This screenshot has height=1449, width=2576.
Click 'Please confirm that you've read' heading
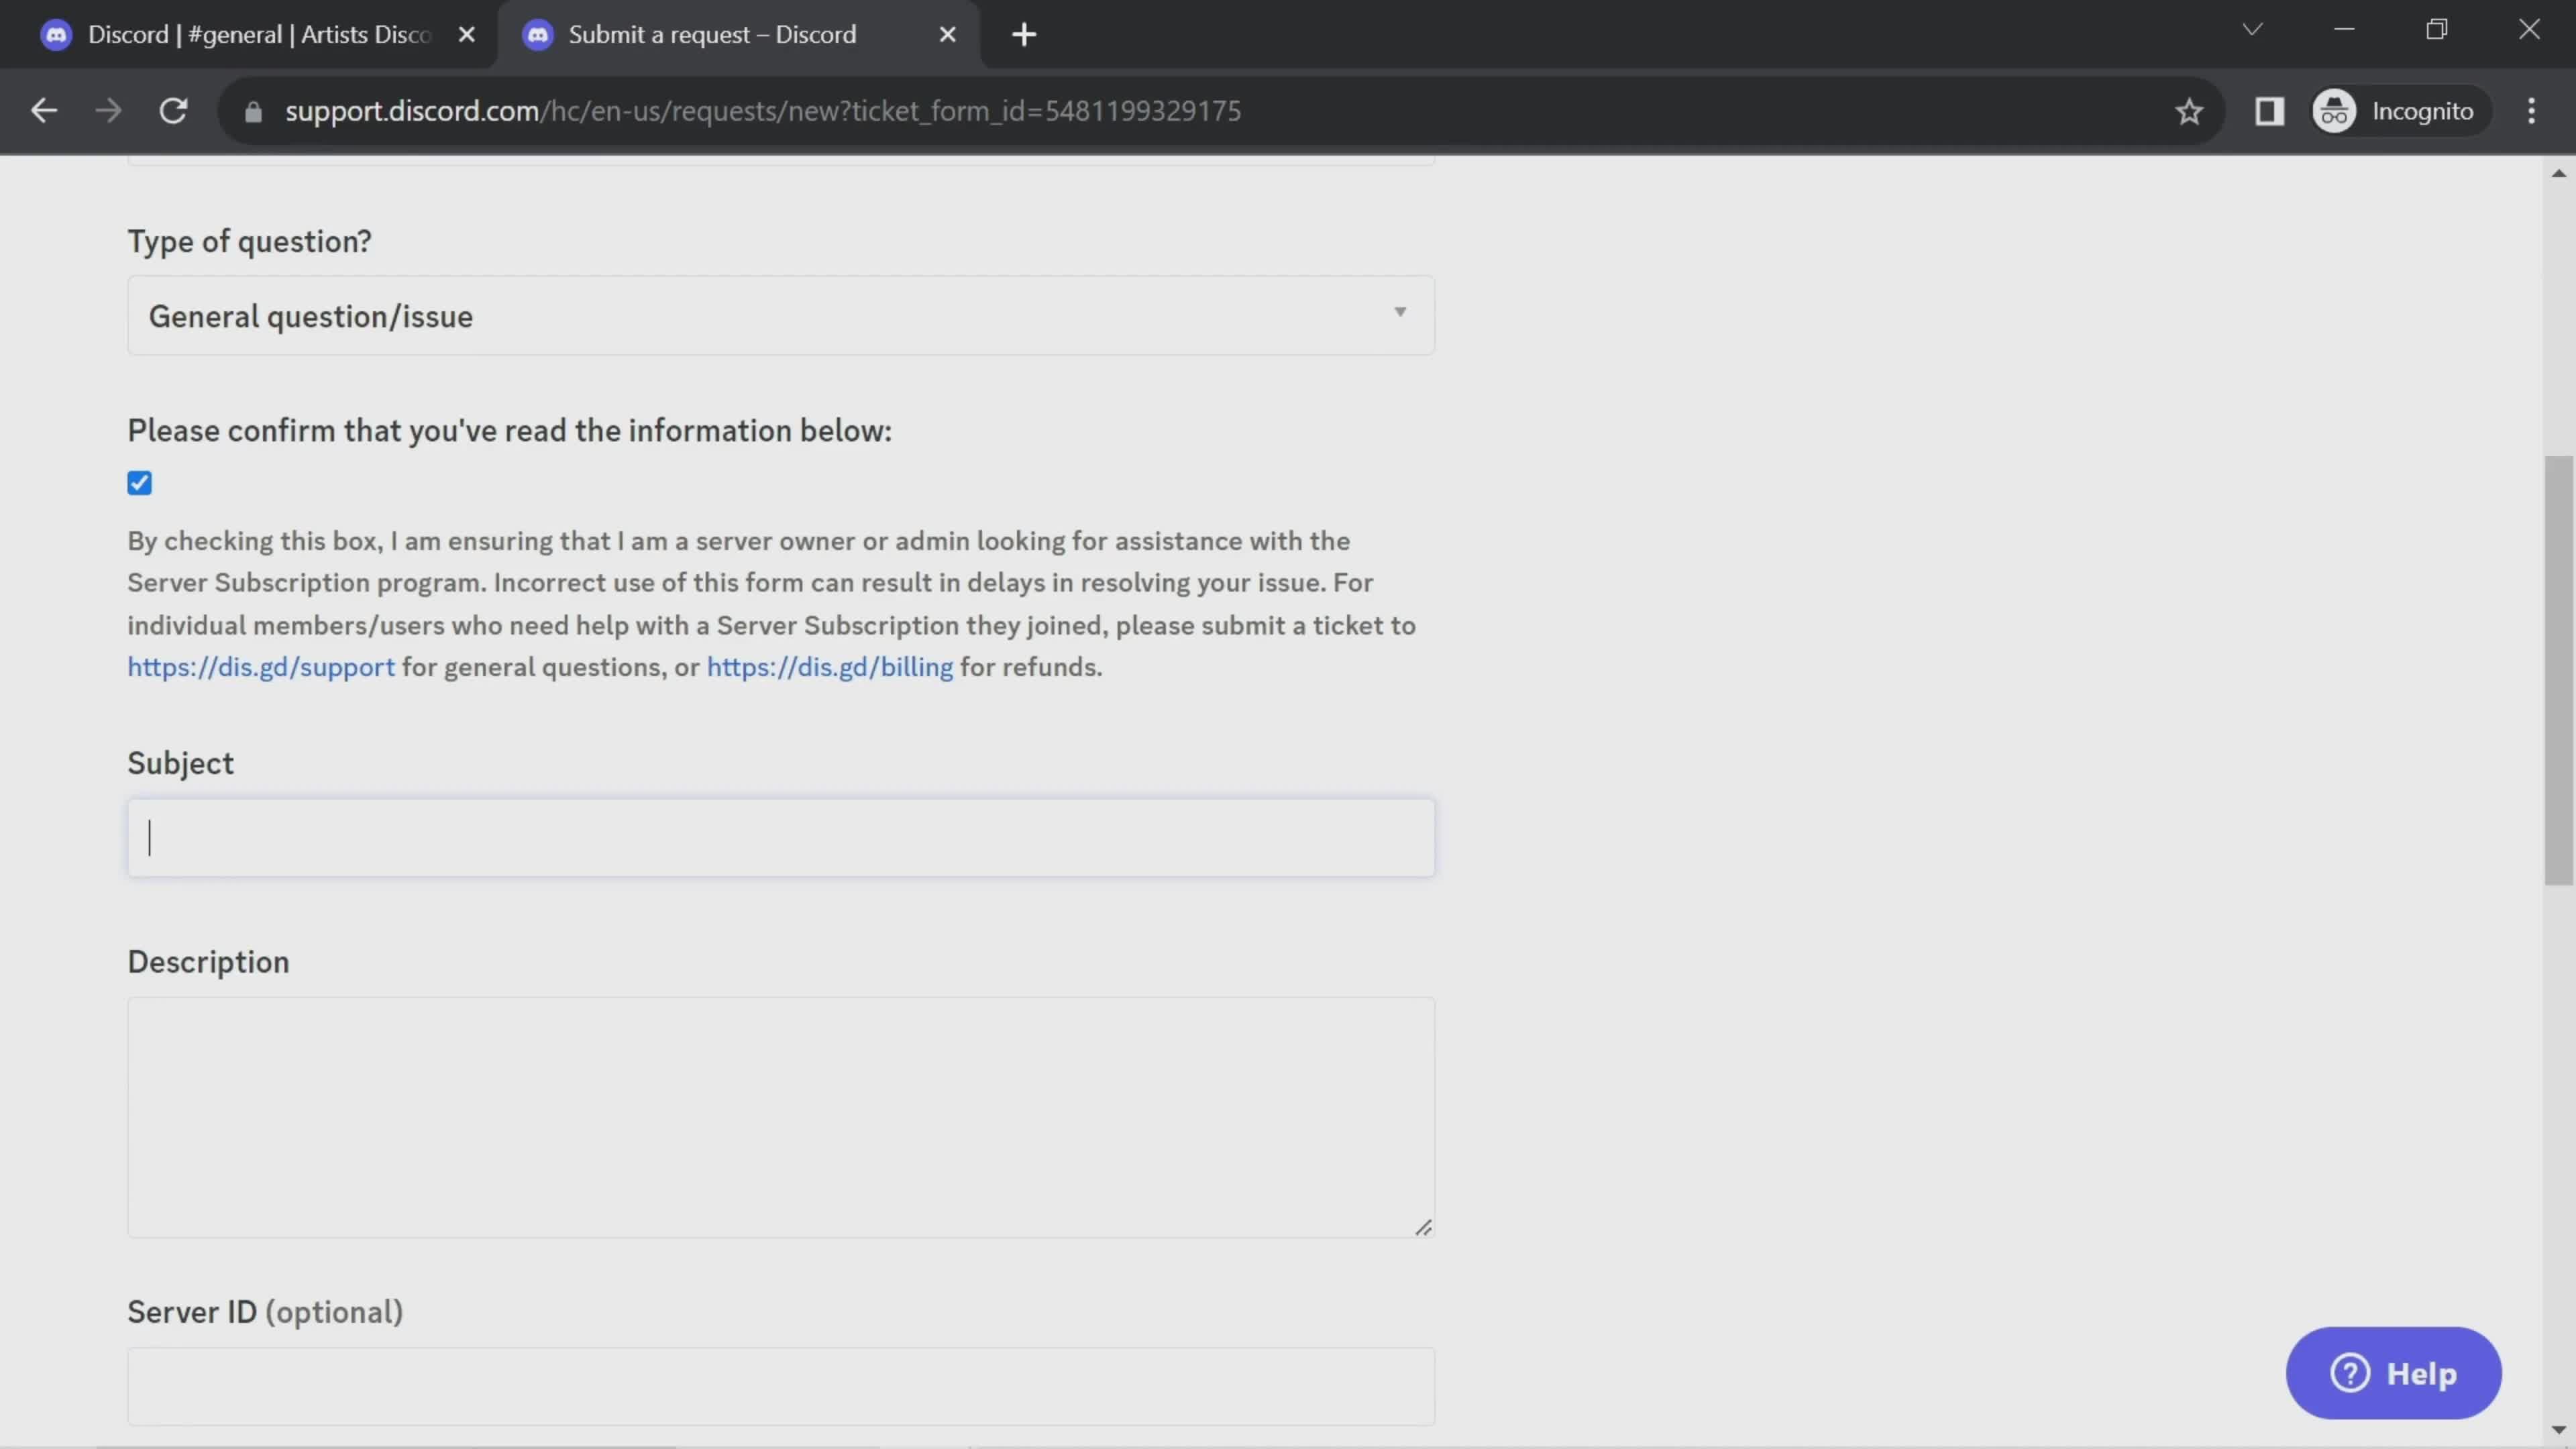pos(509,431)
